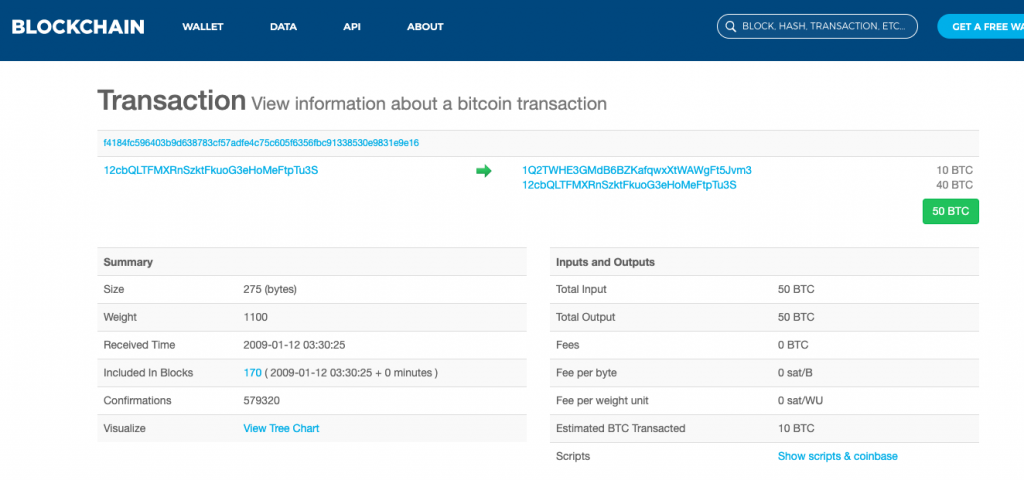Open the block 170 link
The height and width of the screenshot is (480, 1024).
click(x=252, y=373)
